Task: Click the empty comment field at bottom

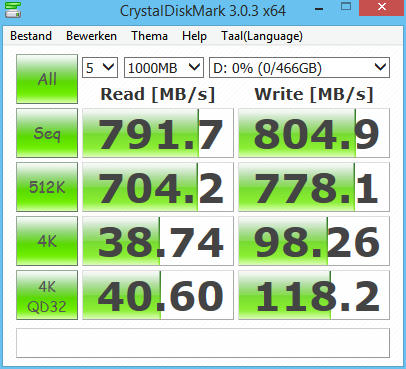Action: (x=203, y=343)
